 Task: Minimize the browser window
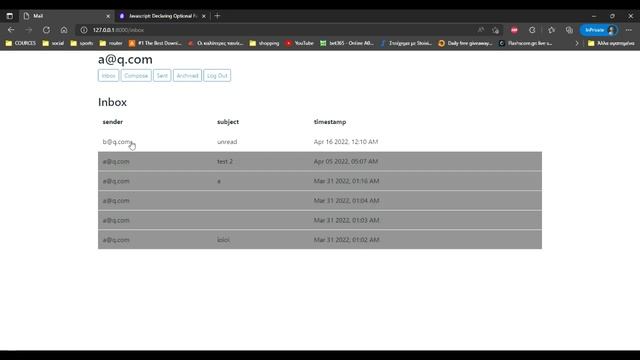(594, 16)
